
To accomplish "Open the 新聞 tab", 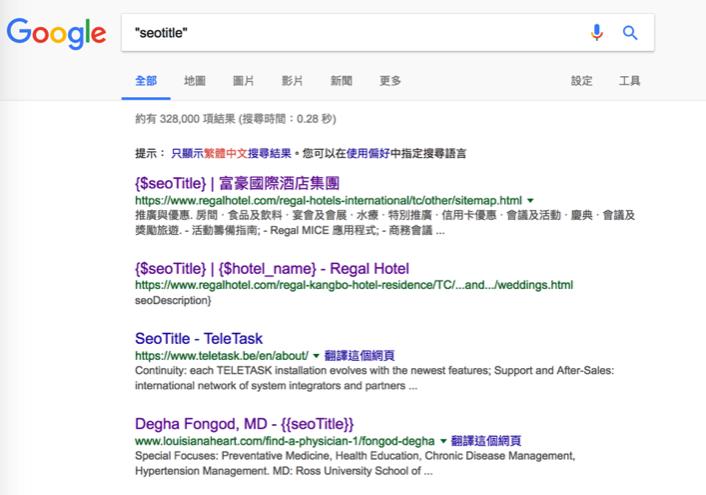I will point(341,81).
